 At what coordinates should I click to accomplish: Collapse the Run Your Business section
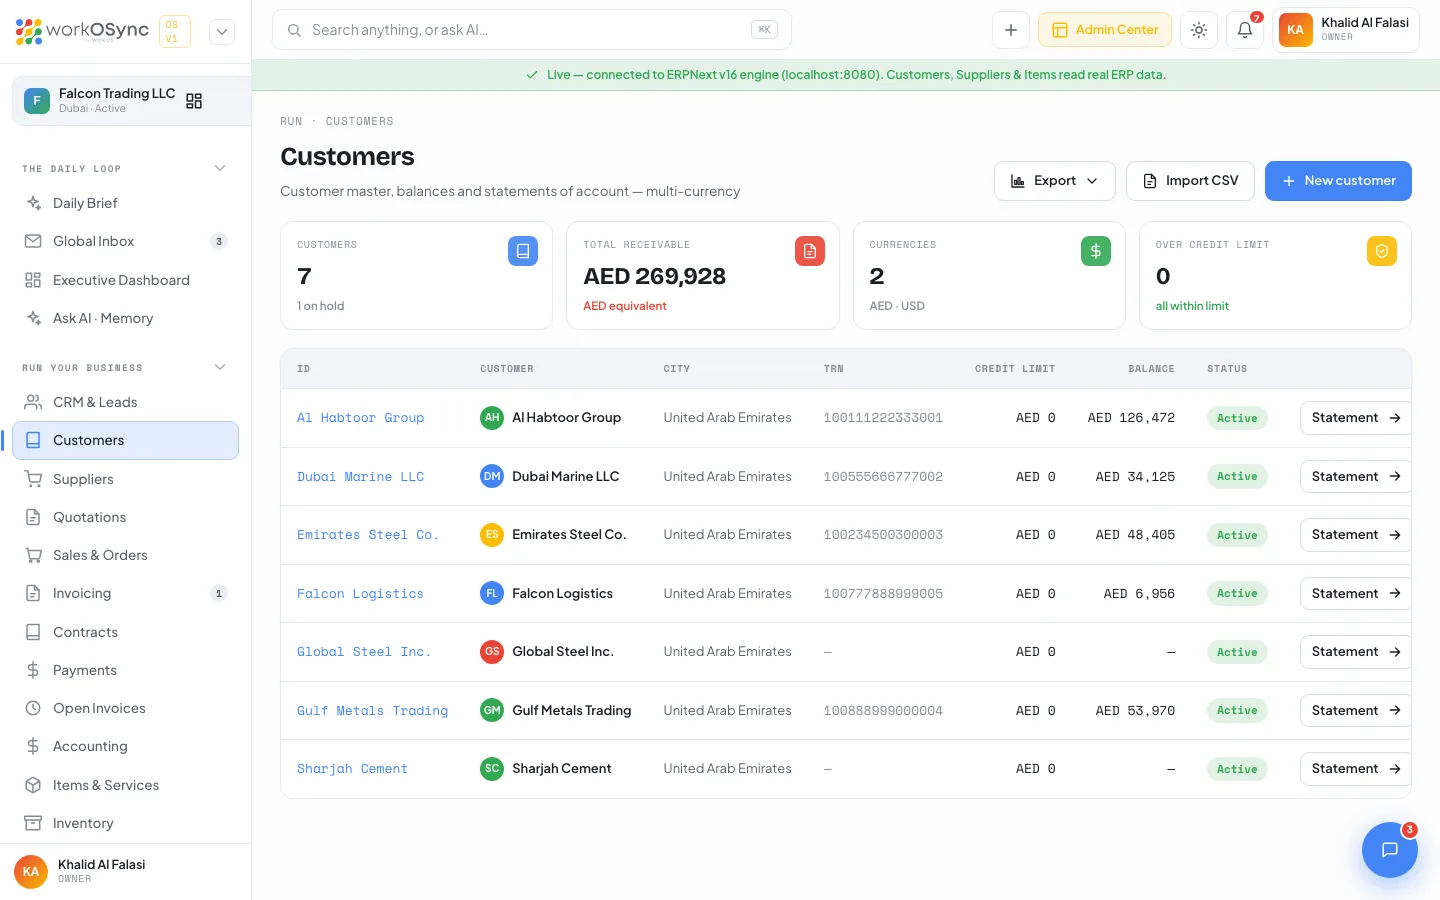point(220,367)
